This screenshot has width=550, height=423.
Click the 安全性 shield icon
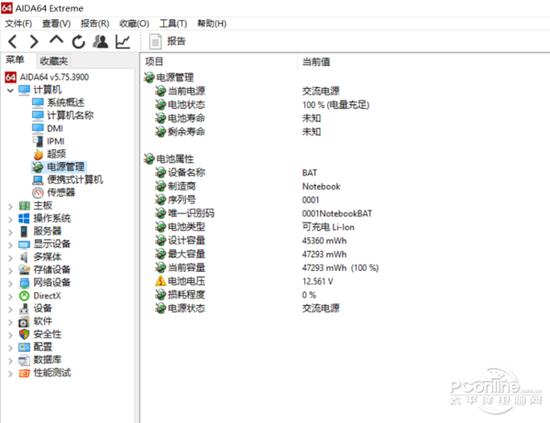24,334
